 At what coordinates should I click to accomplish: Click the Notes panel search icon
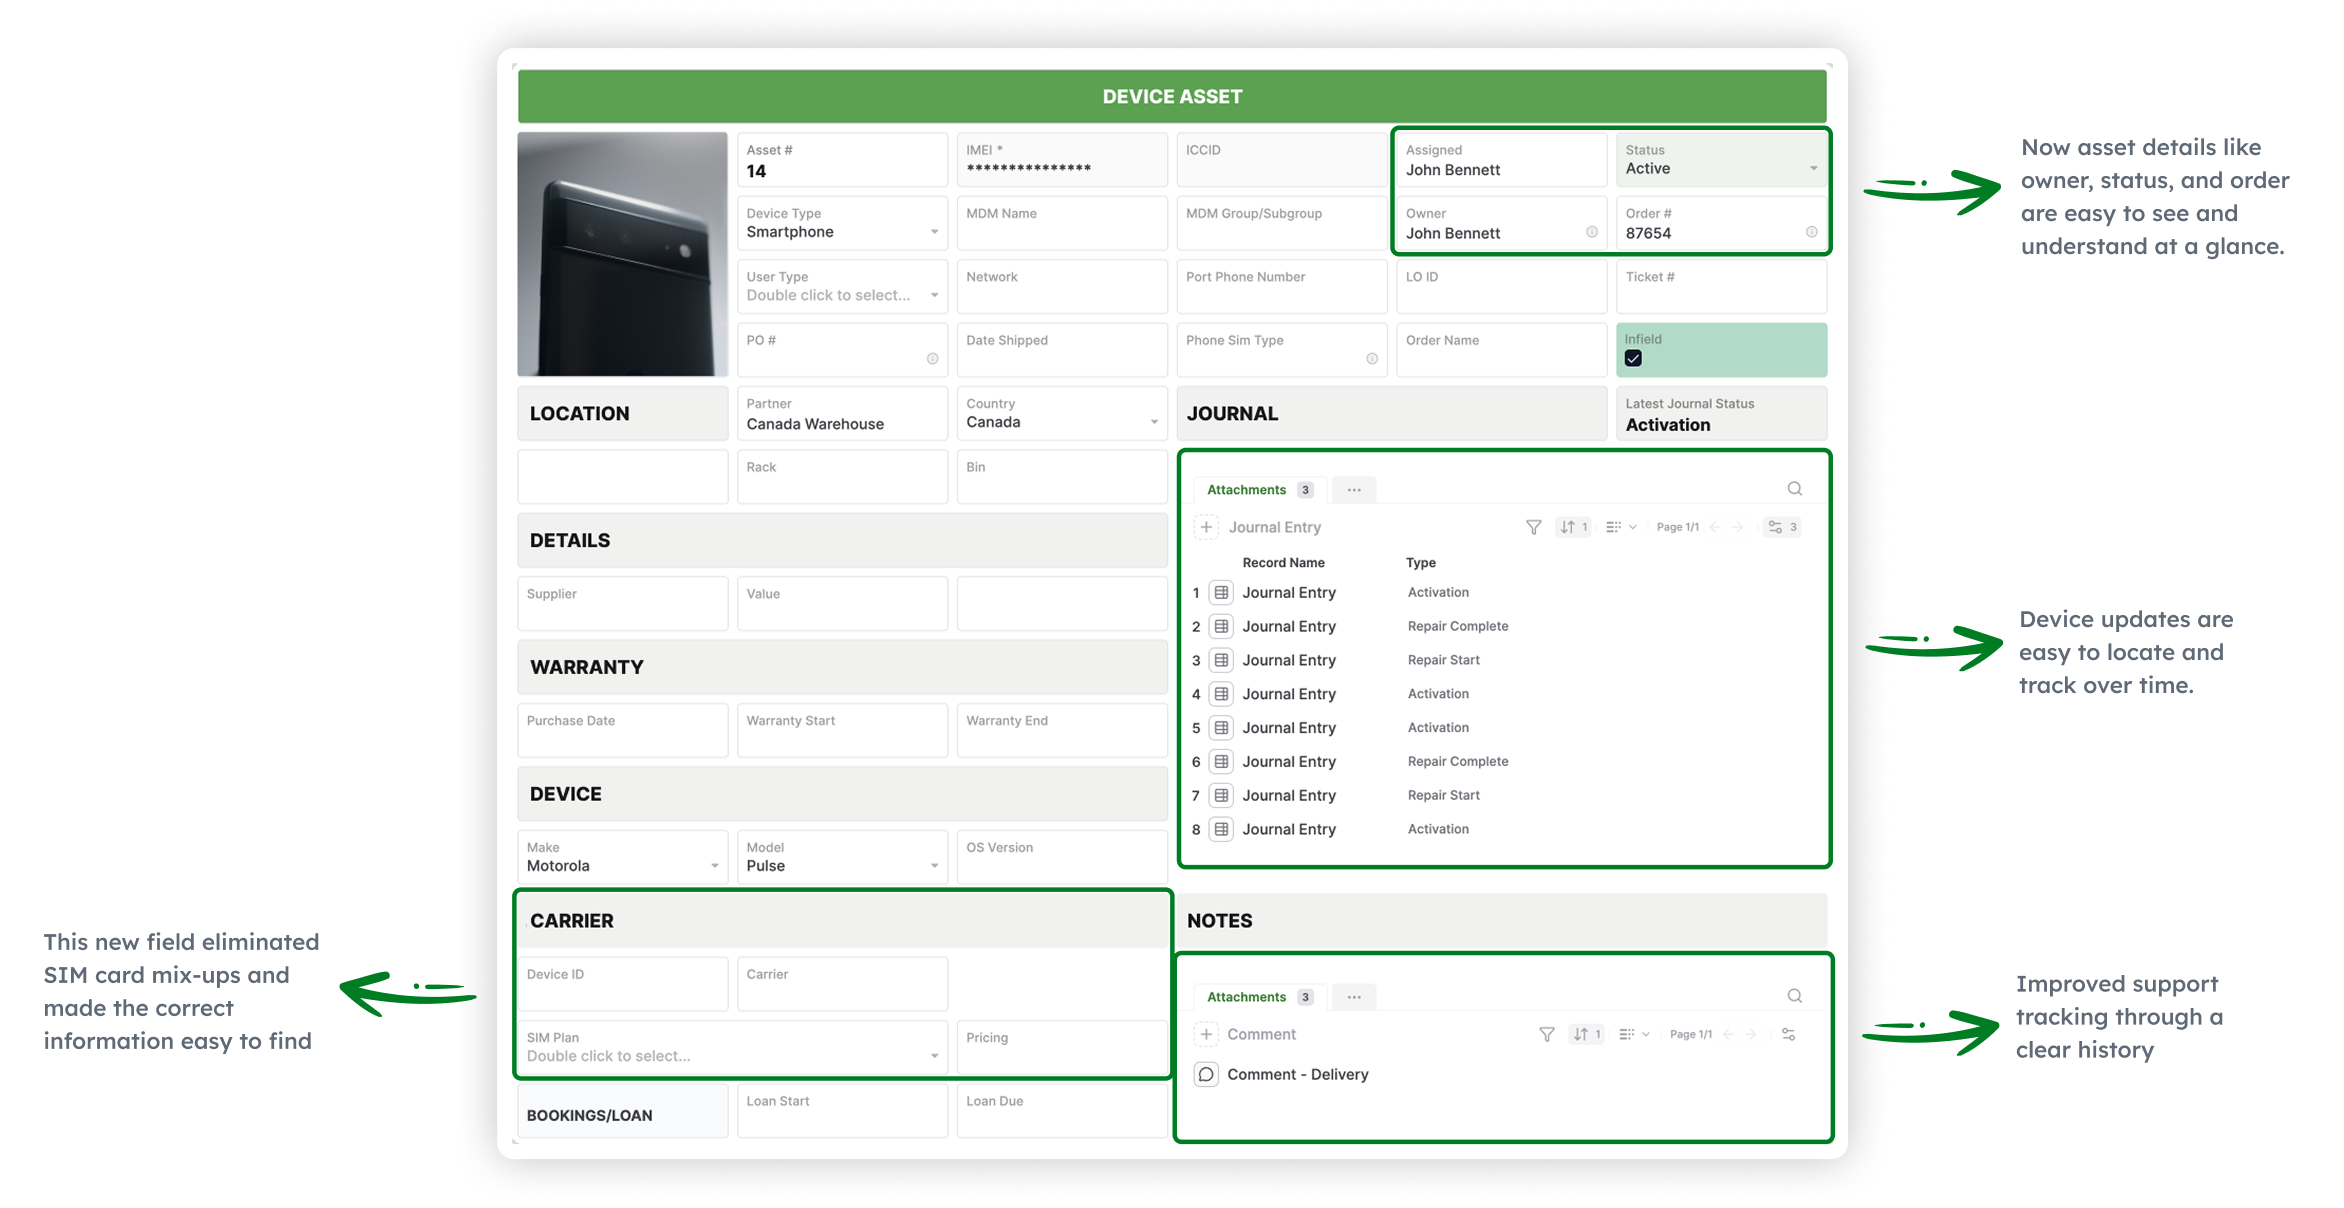click(x=1794, y=996)
